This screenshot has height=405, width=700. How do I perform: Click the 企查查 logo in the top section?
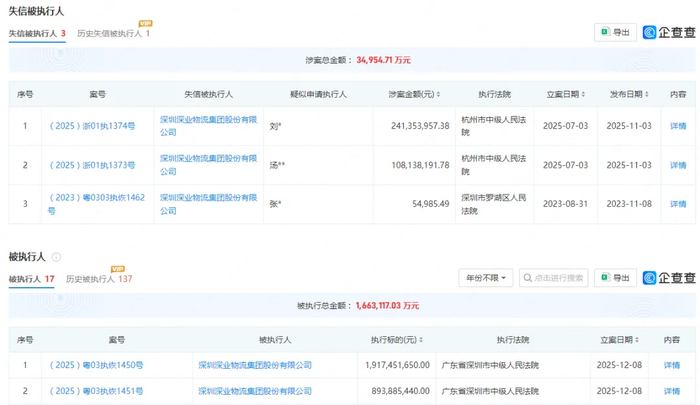coord(669,33)
